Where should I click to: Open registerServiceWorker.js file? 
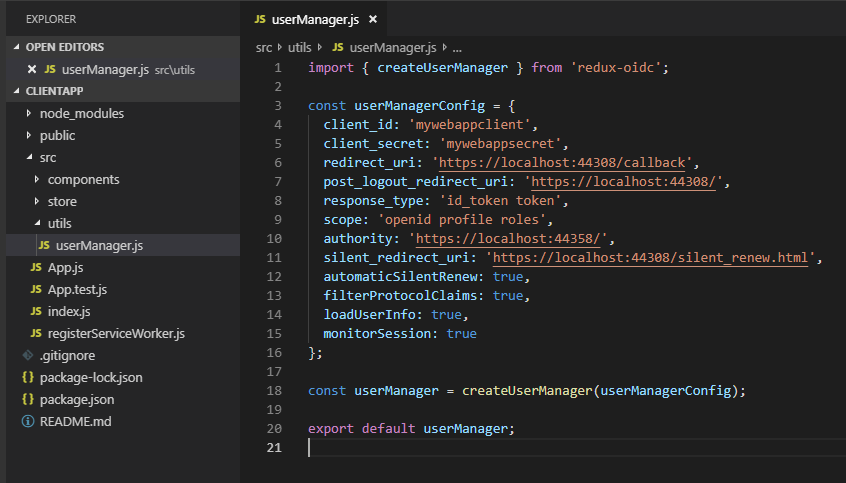coord(117,334)
